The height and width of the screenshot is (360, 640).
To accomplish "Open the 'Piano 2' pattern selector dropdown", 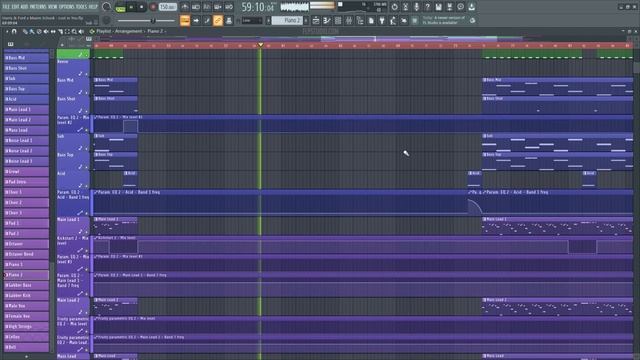I will (287, 20).
